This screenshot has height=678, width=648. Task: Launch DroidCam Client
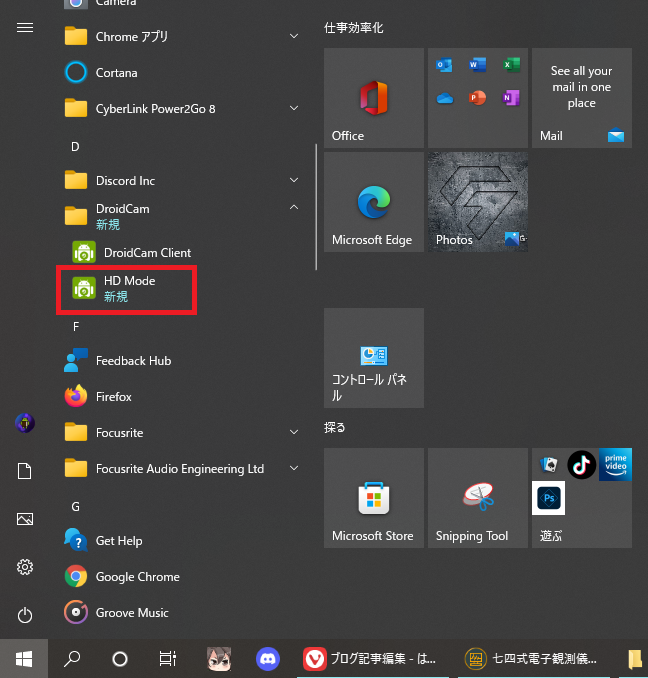coord(181,253)
